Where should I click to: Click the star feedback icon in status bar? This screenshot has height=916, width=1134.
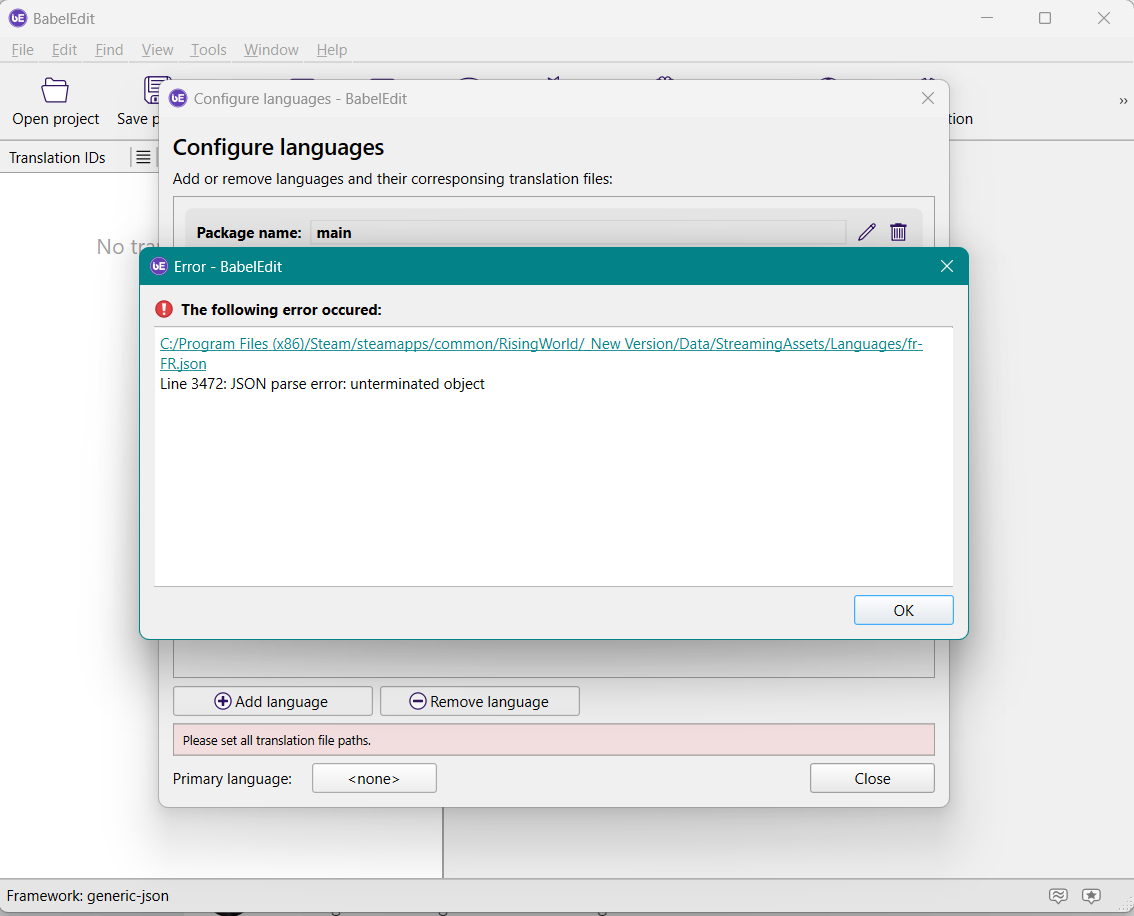click(1091, 895)
